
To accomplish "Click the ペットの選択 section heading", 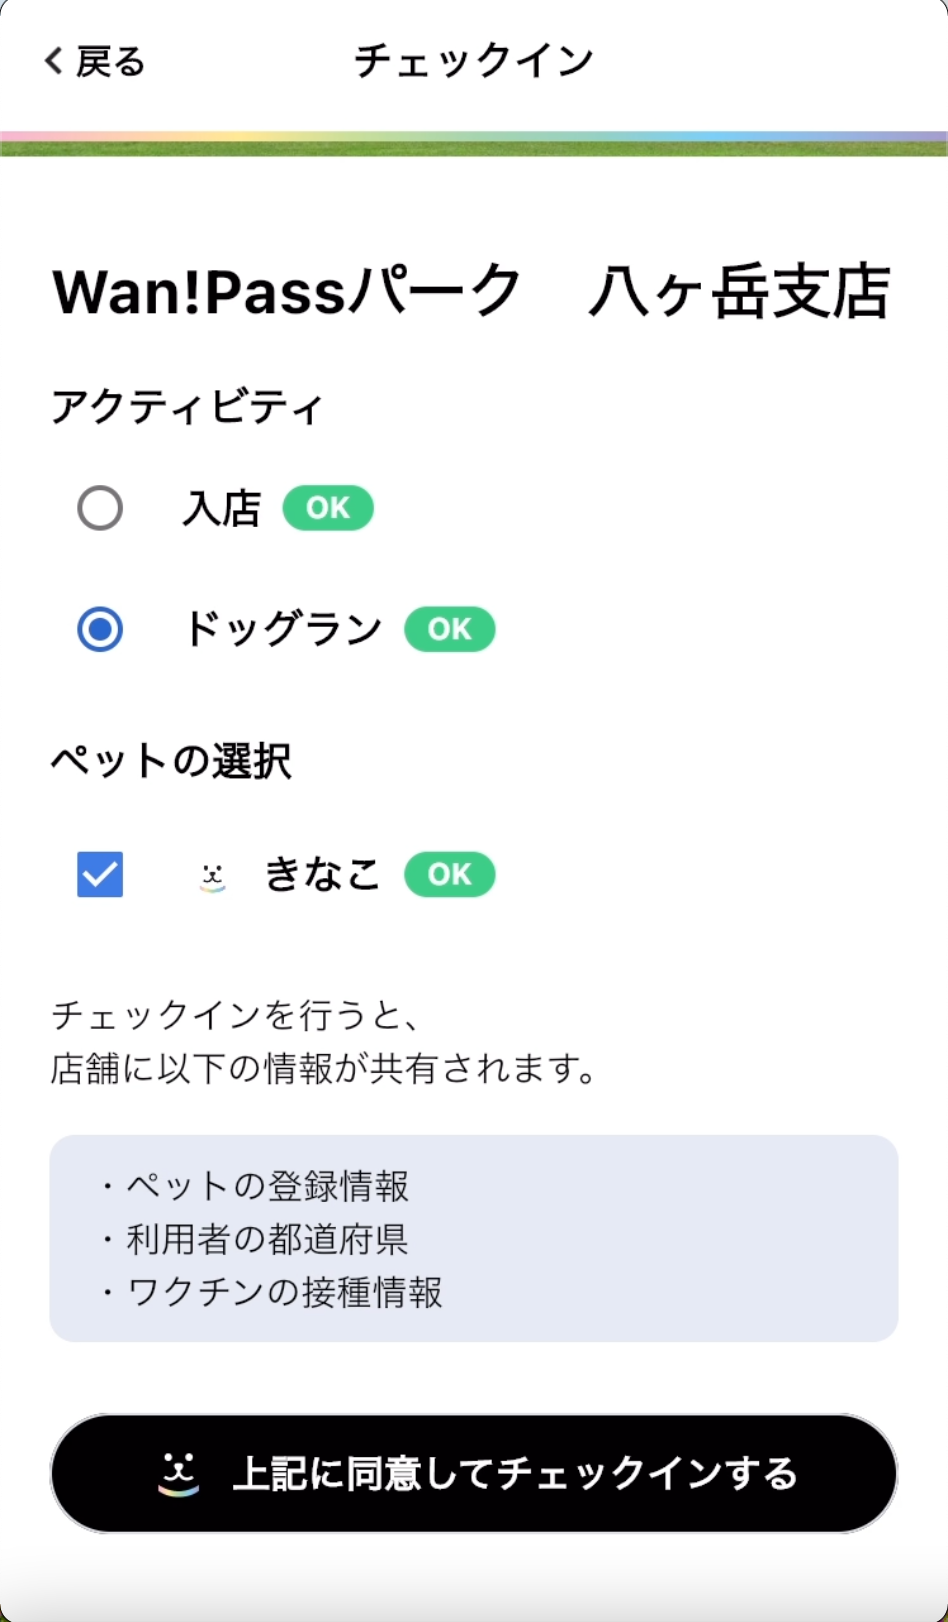I will coord(171,762).
